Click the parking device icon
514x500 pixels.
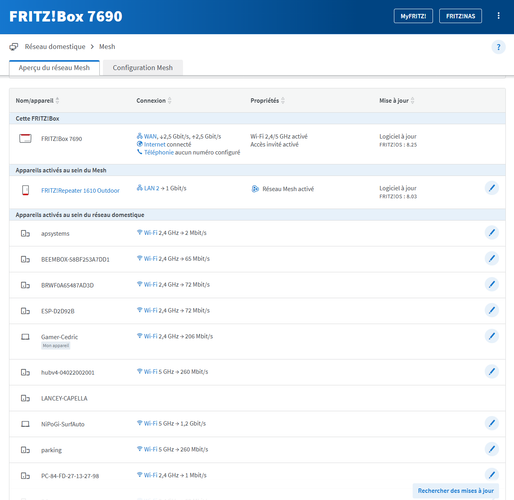[x=25, y=450]
